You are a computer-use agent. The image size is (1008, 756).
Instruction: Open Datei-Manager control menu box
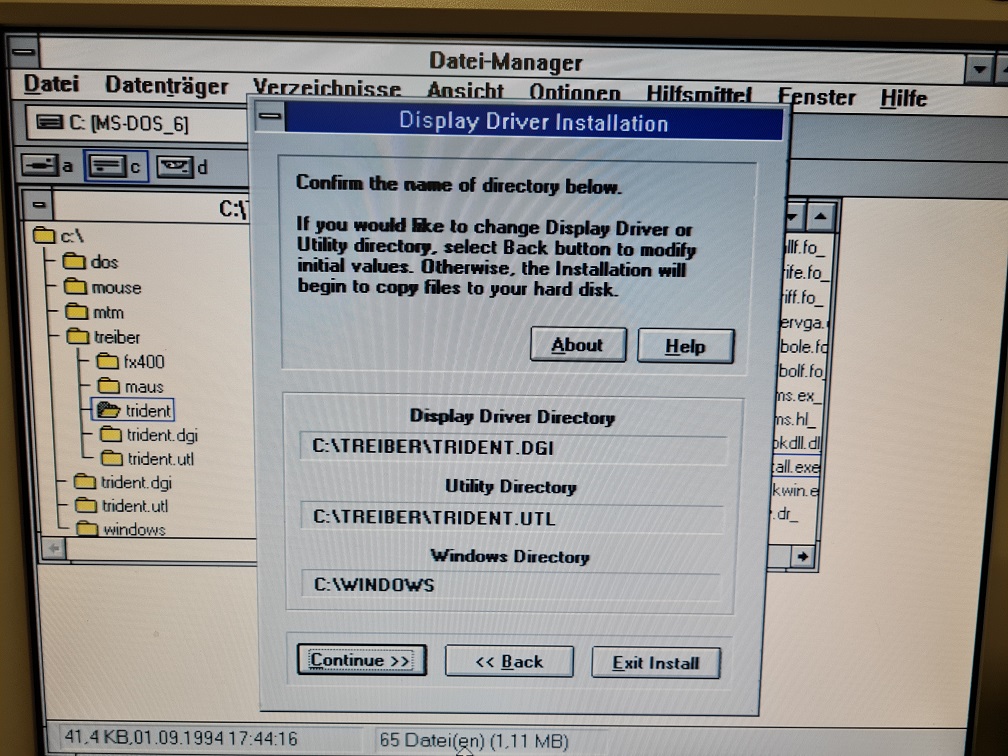tap(23, 52)
